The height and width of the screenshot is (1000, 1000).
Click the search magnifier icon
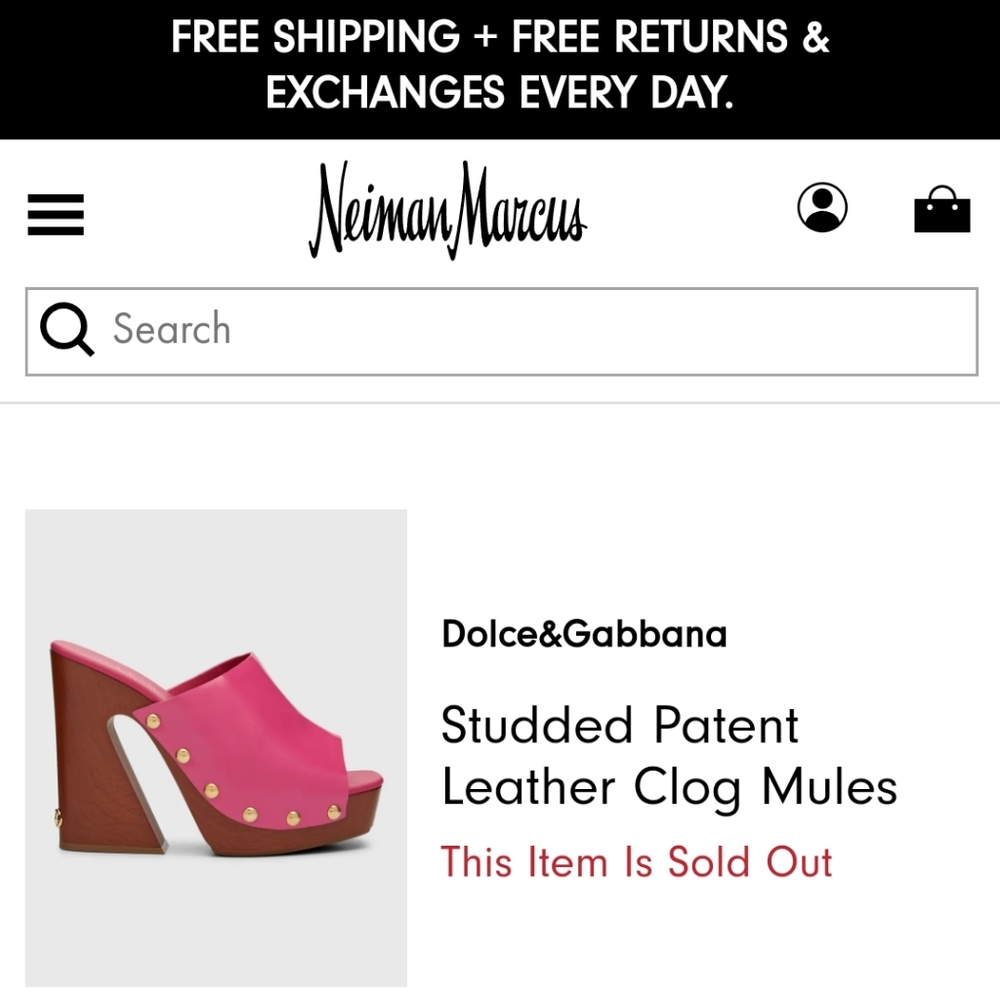click(65, 328)
